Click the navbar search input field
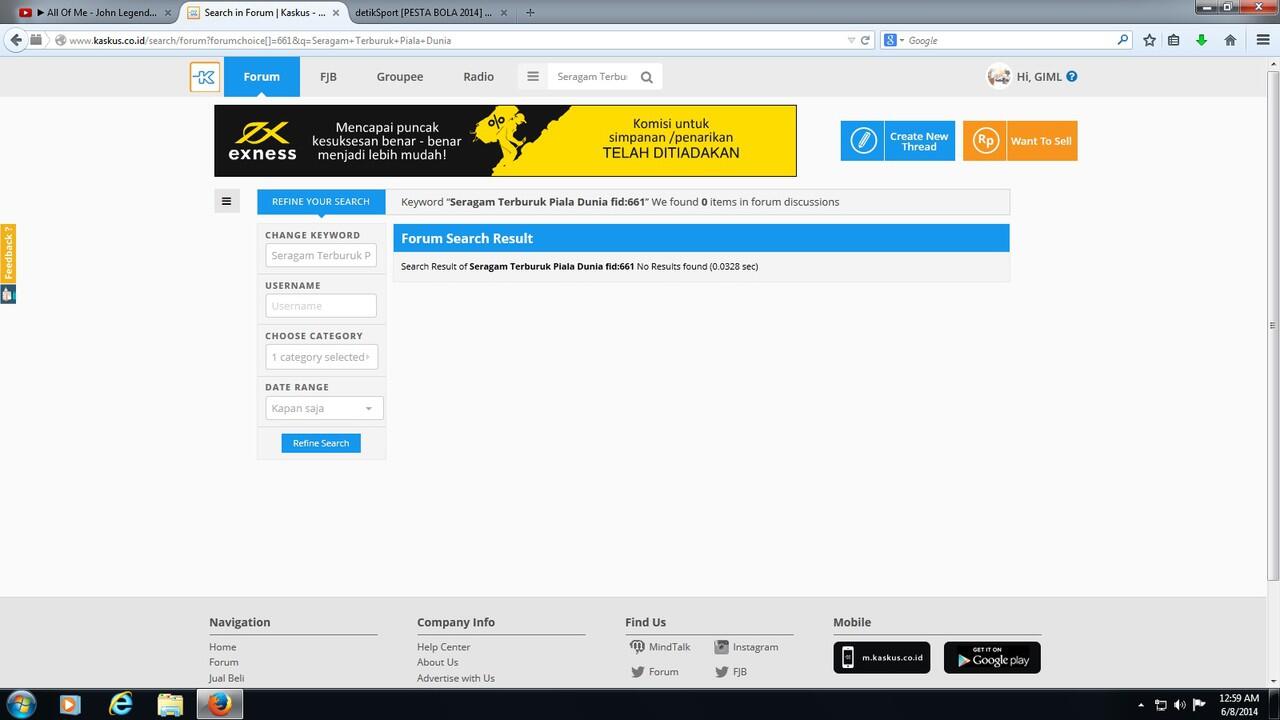This screenshot has height=720, width=1280. [x=591, y=77]
